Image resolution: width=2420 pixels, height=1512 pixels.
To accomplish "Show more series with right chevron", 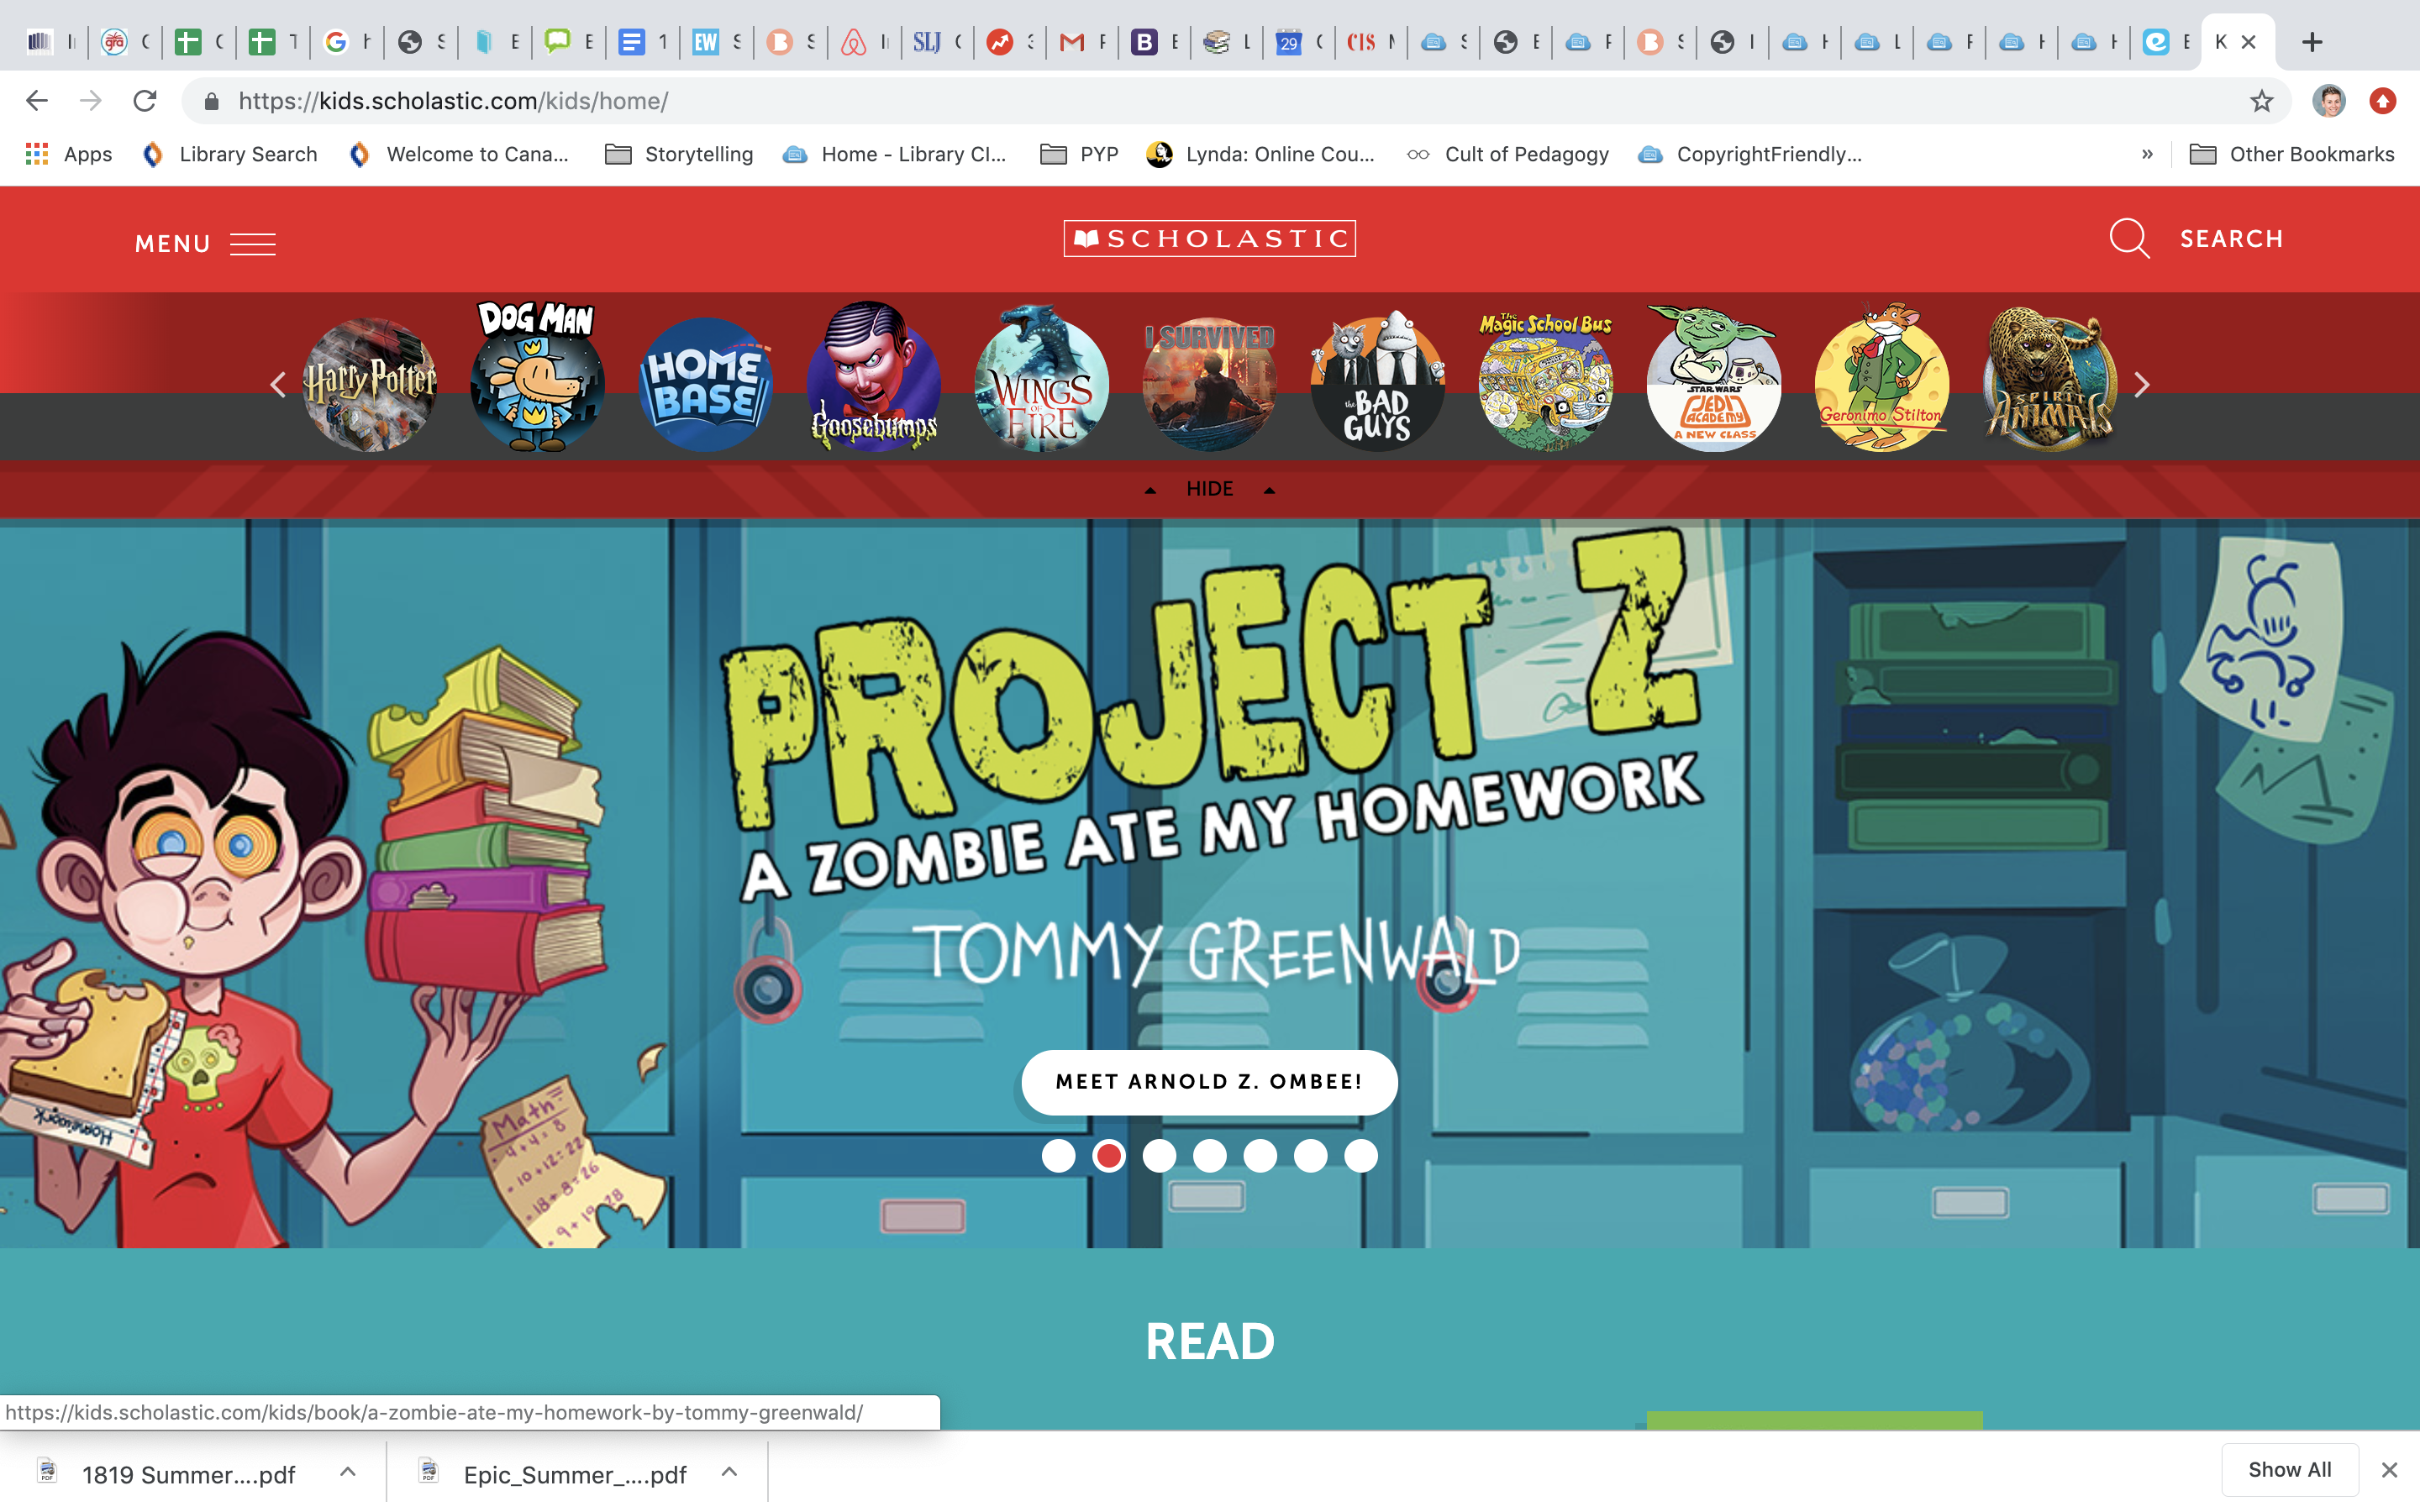I will pos(2141,384).
